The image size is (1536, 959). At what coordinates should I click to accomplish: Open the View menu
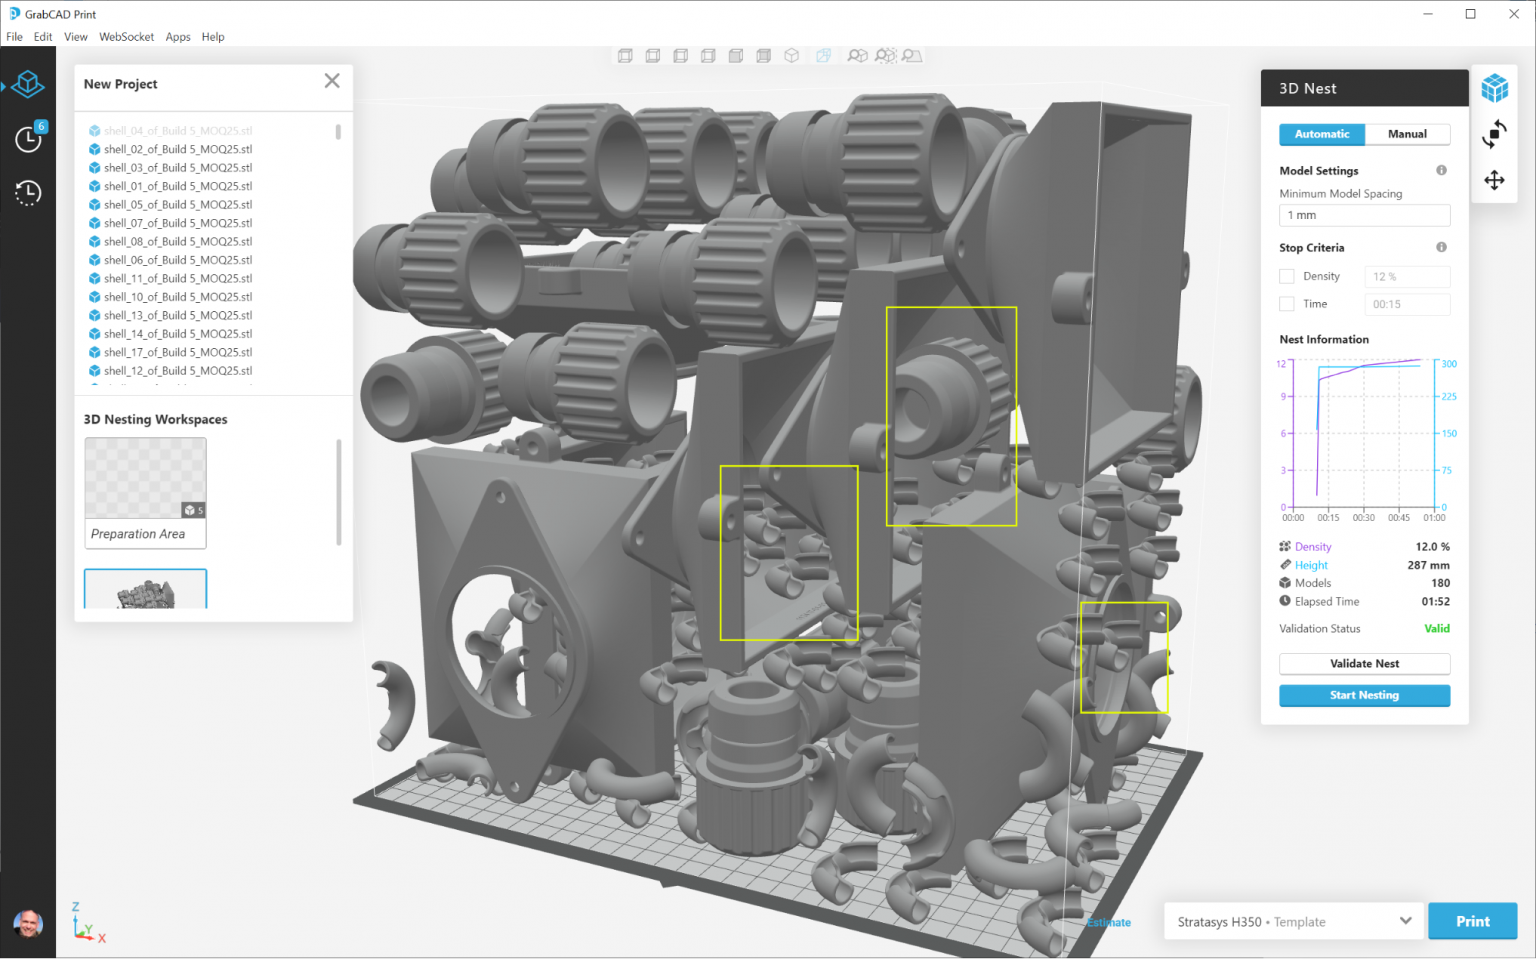[75, 36]
